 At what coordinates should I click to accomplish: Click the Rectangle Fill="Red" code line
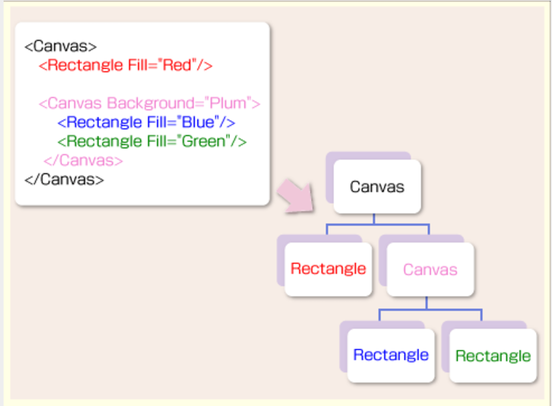[x=125, y=65]
